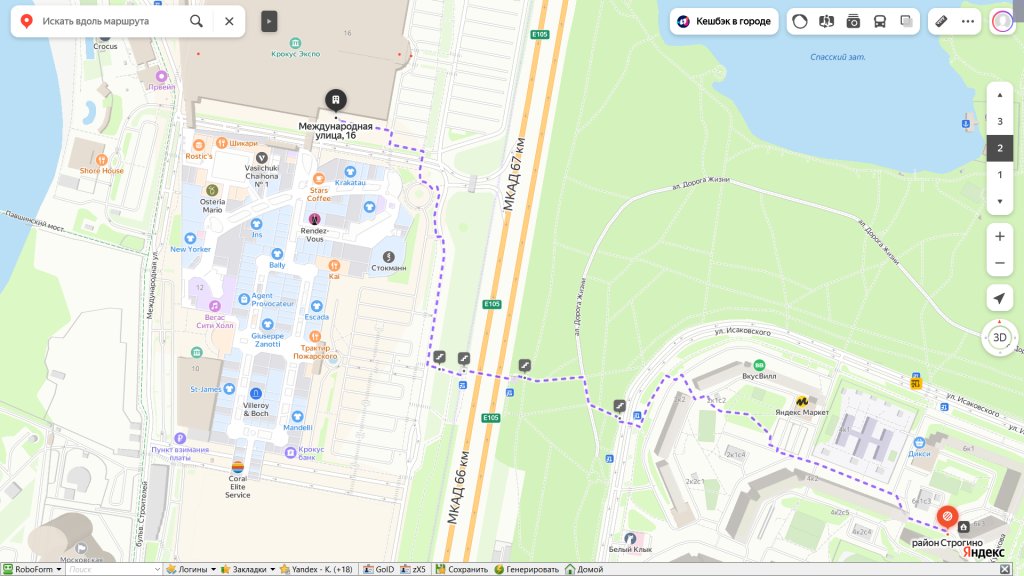Image resolution: width=1024 pixels, height=576 pixels.
Task: Click the 'Yandex - K. (+18)' login item
Action: (x=317, y=569)
